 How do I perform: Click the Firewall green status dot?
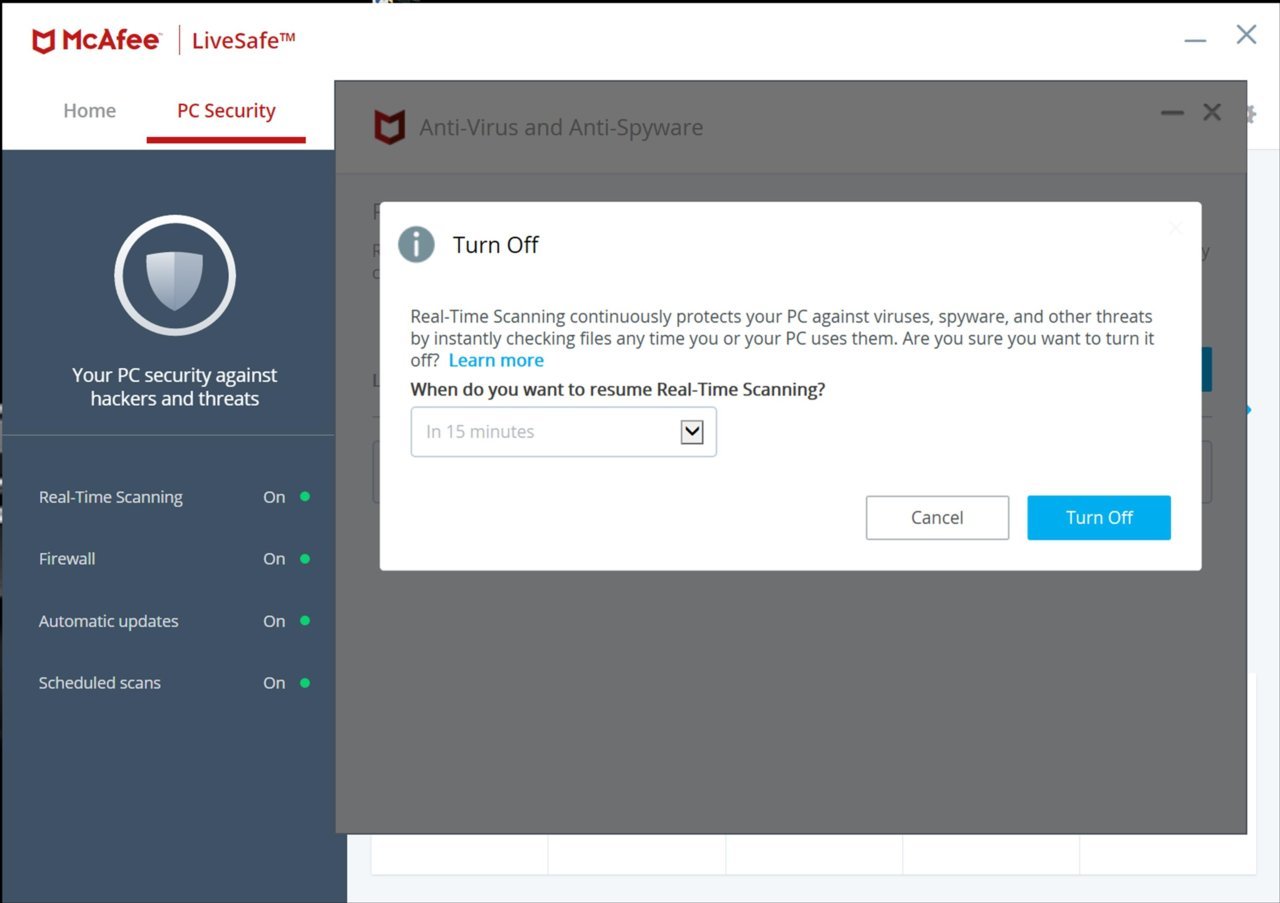click(305, 558)
